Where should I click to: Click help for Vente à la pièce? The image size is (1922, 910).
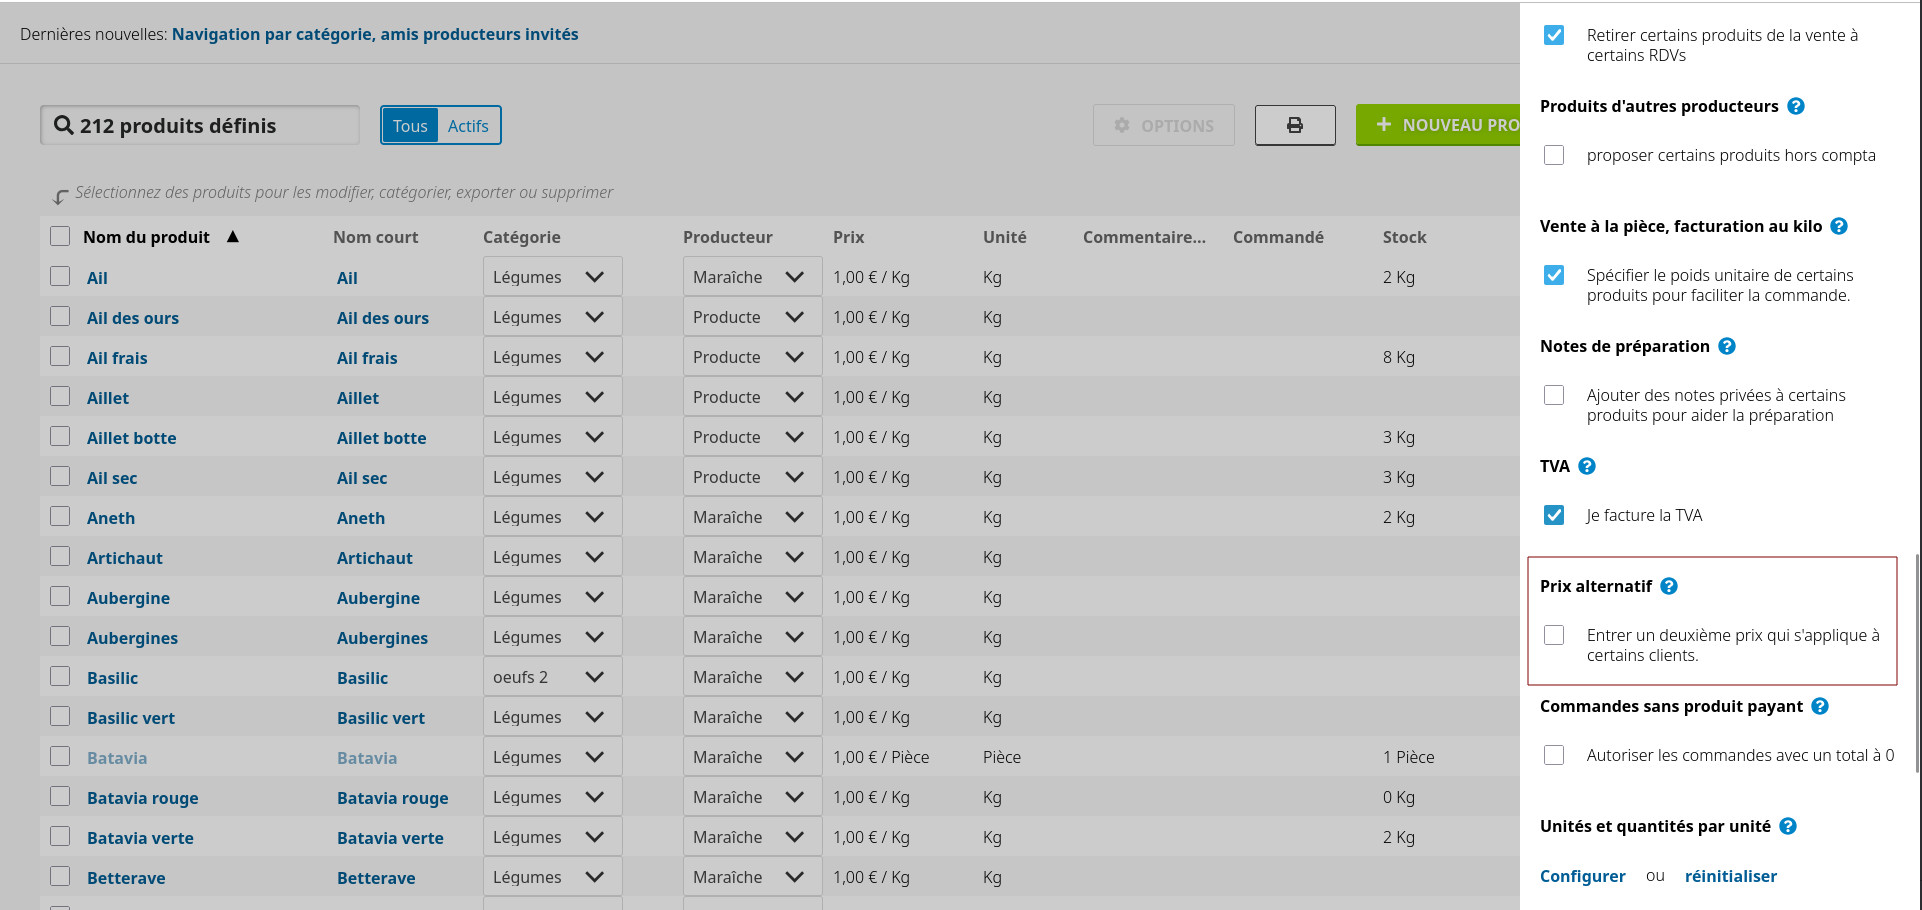1839,226
